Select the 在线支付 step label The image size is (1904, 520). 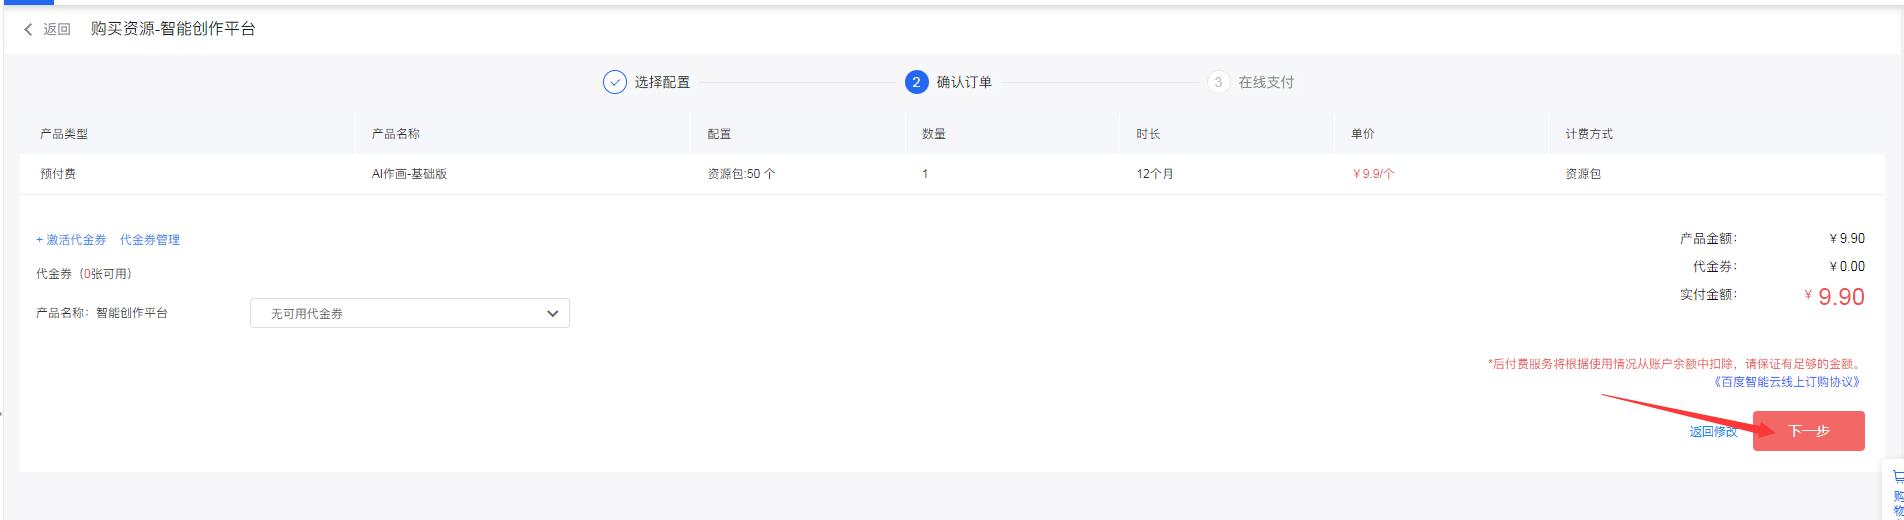tap(1266, 82)
